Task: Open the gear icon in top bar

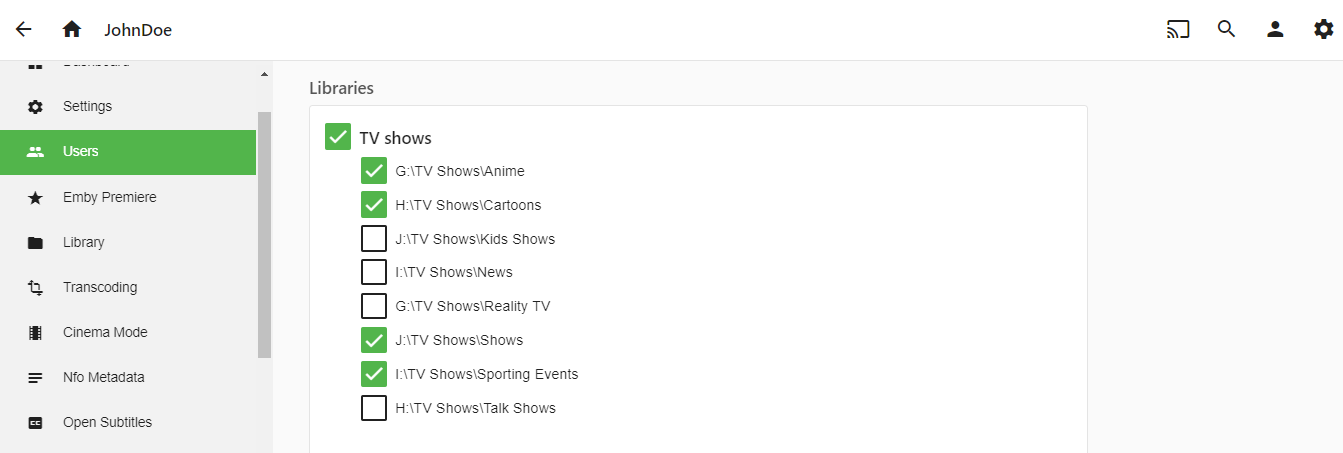Action: coord(1323,30)
